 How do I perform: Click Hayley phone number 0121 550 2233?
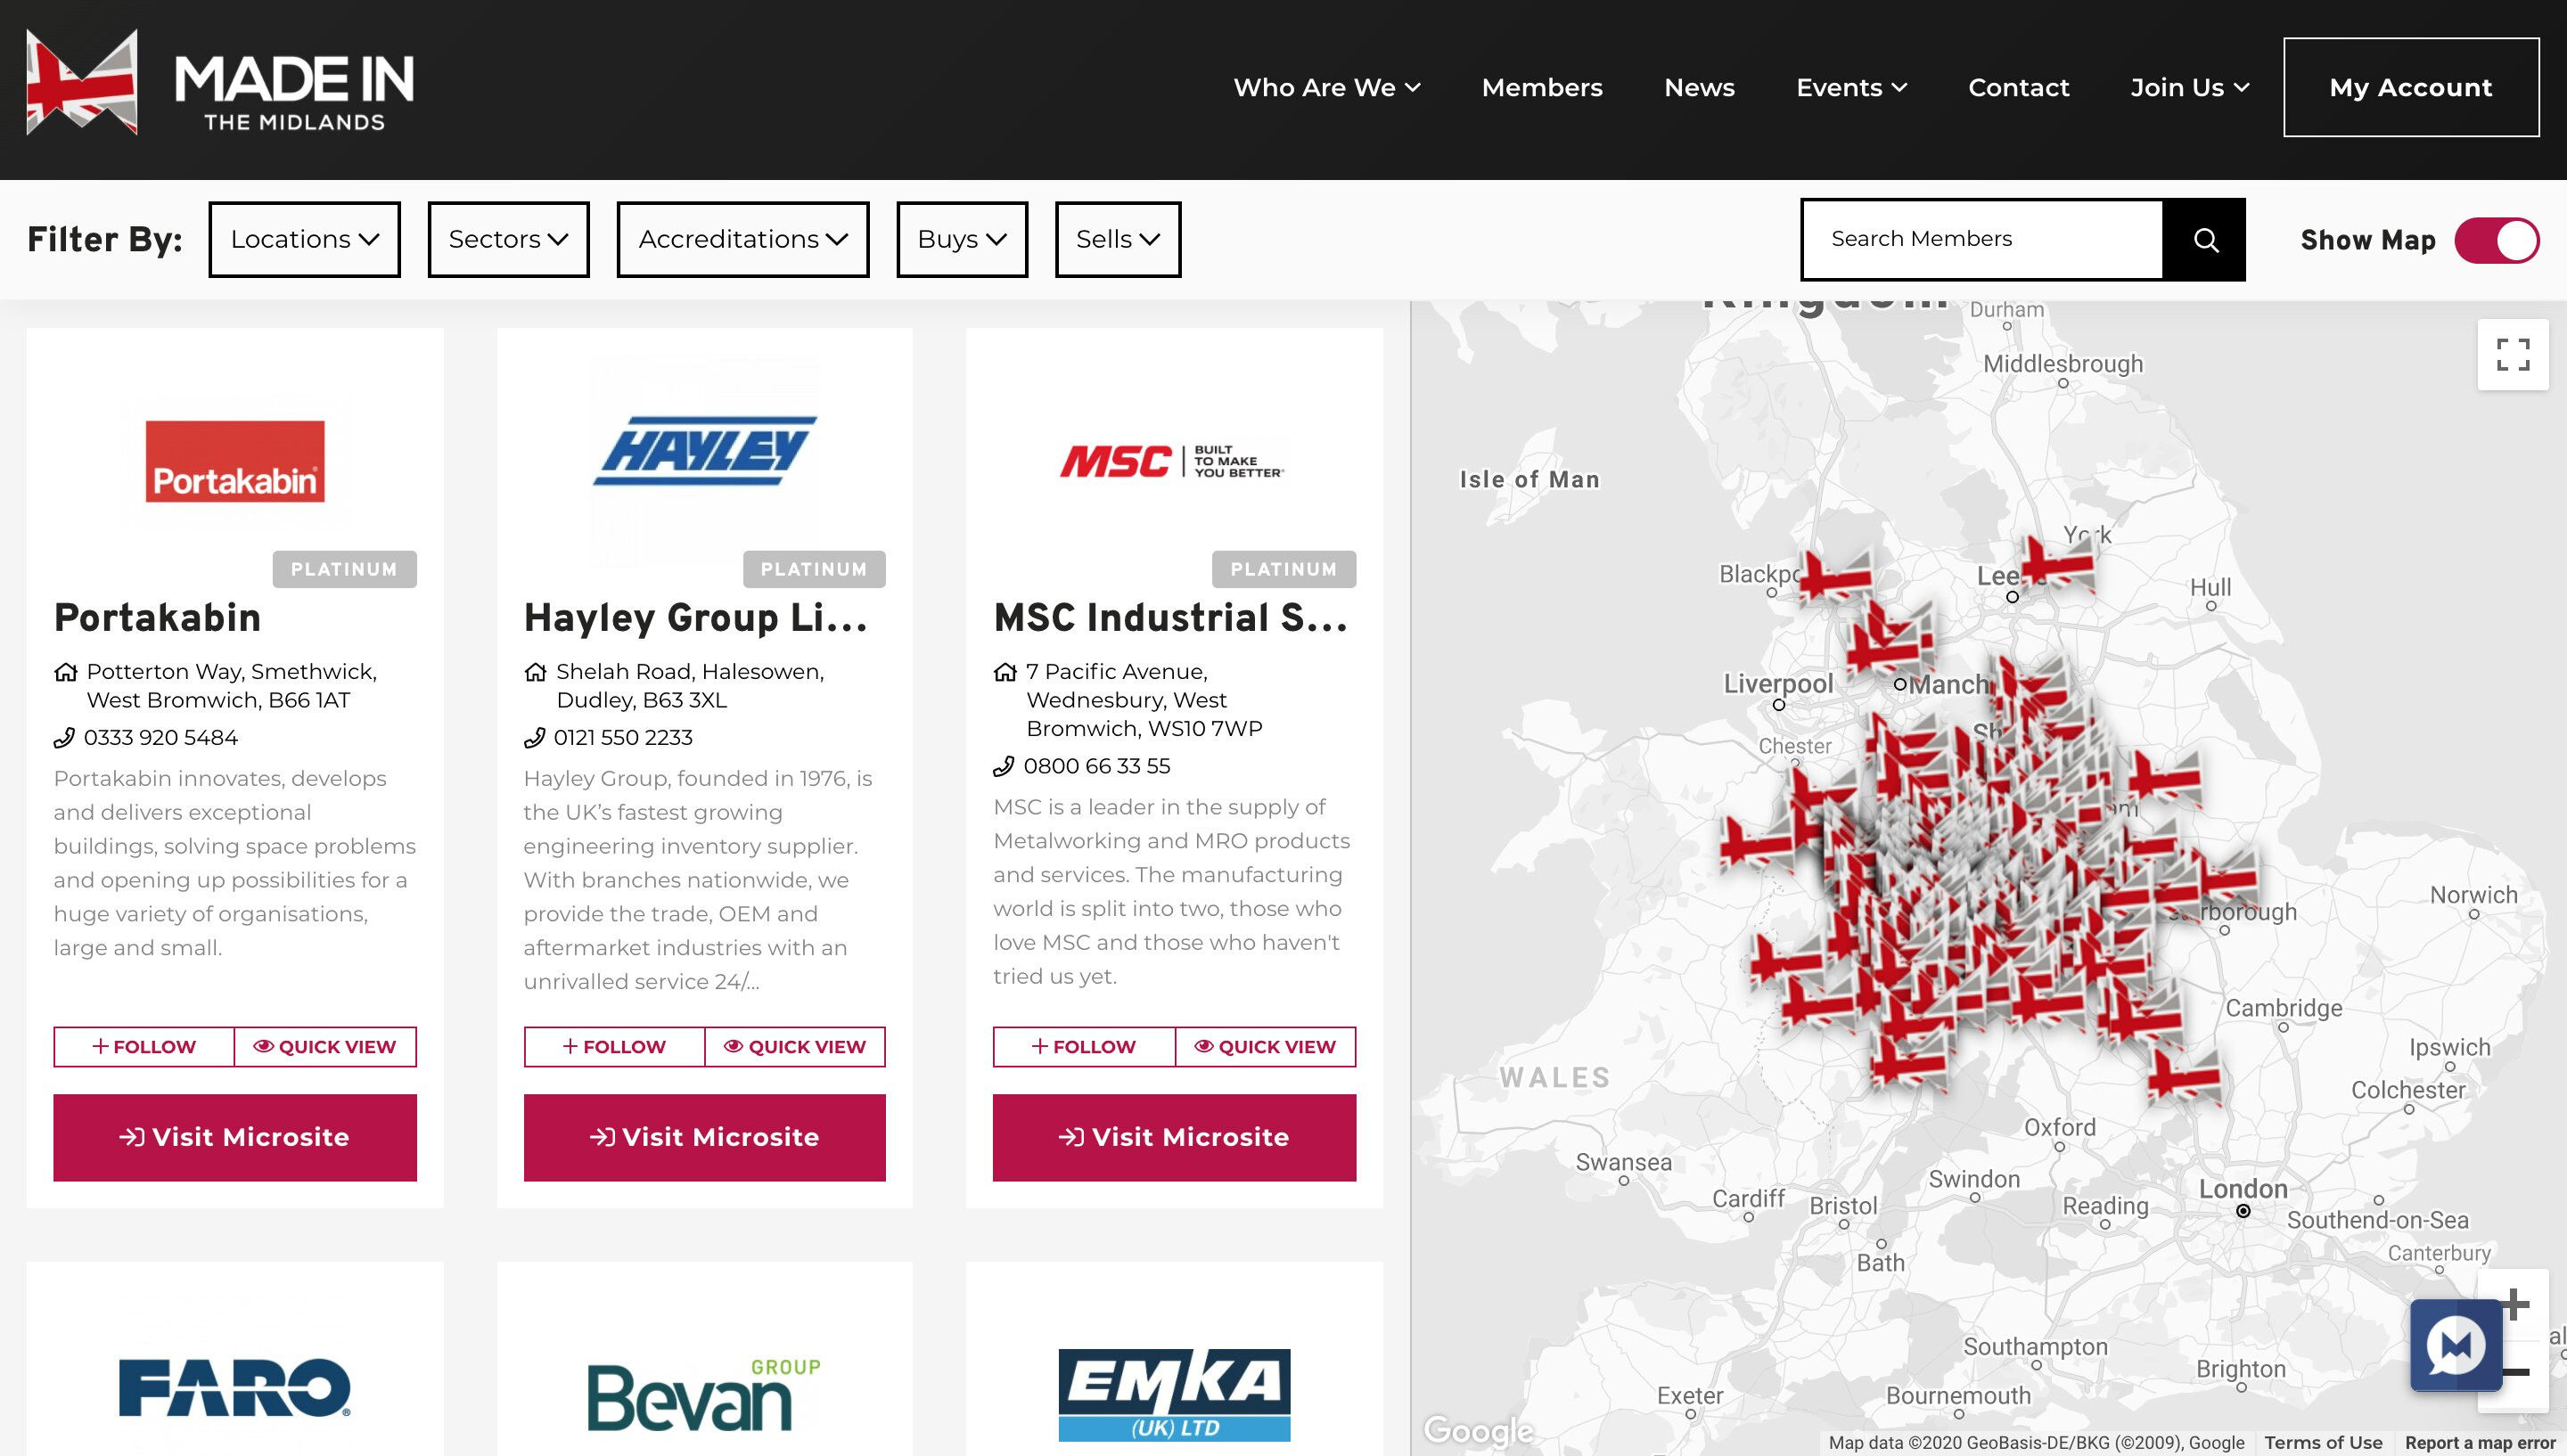622,737
